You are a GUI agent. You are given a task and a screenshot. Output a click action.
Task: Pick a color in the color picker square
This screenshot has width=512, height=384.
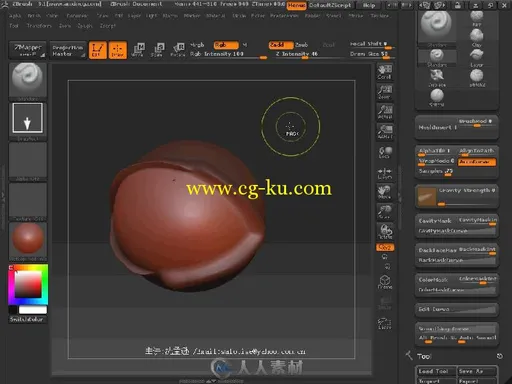tap(28, 284)
